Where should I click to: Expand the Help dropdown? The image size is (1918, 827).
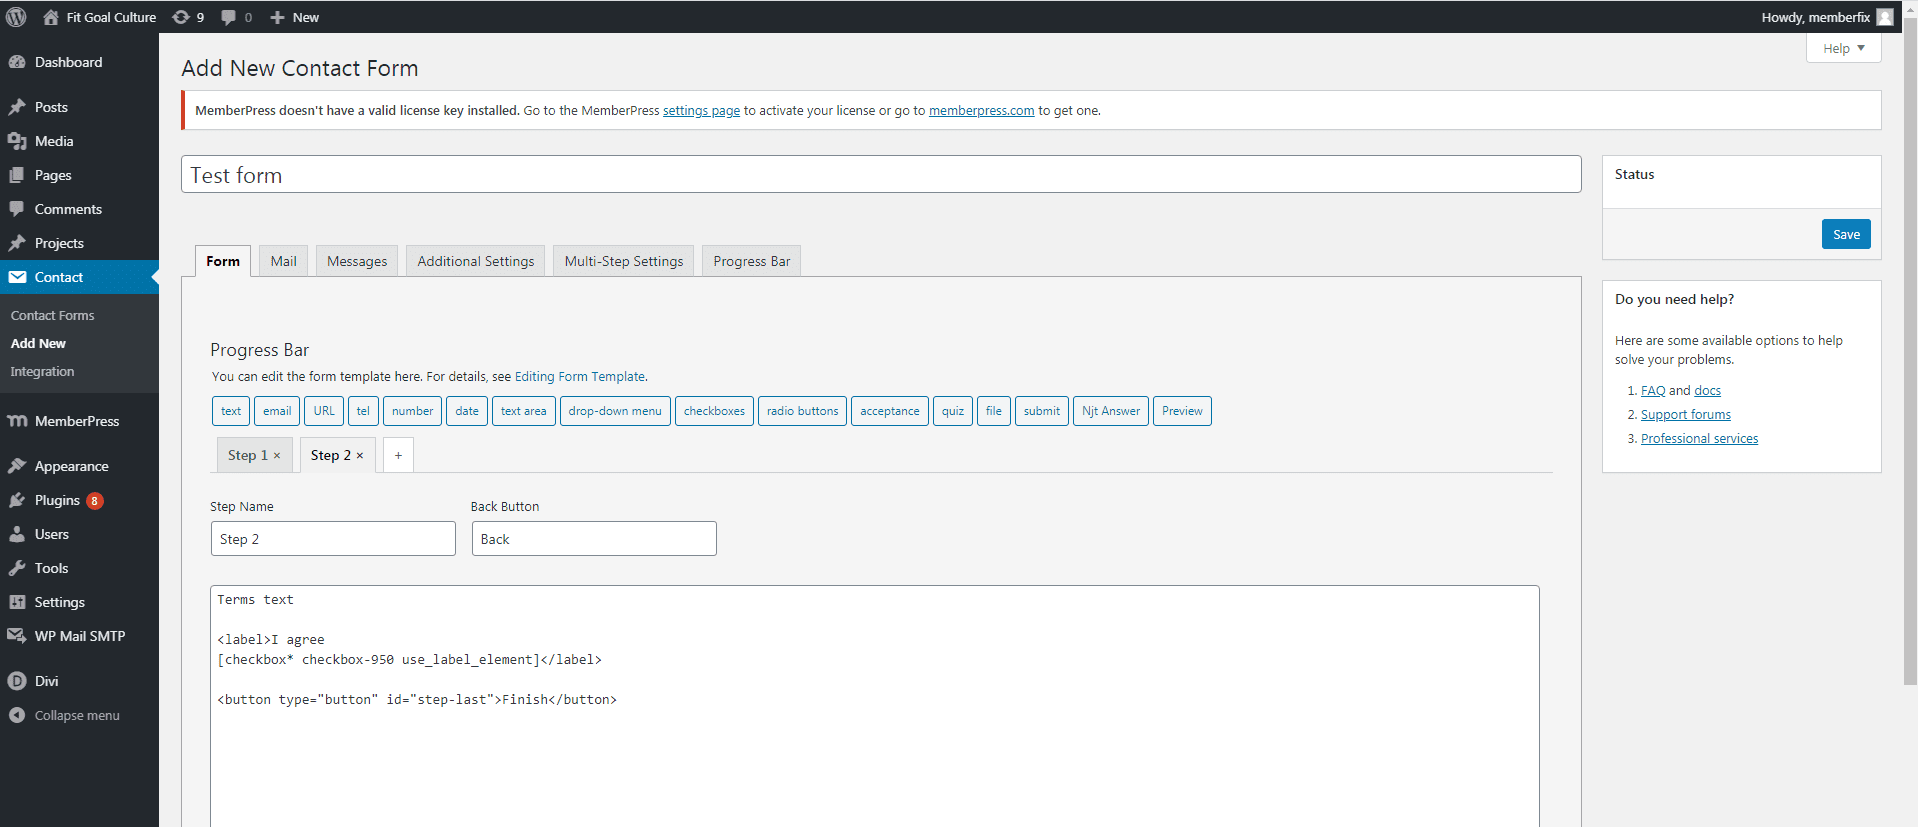click(x=1843, y=48)
